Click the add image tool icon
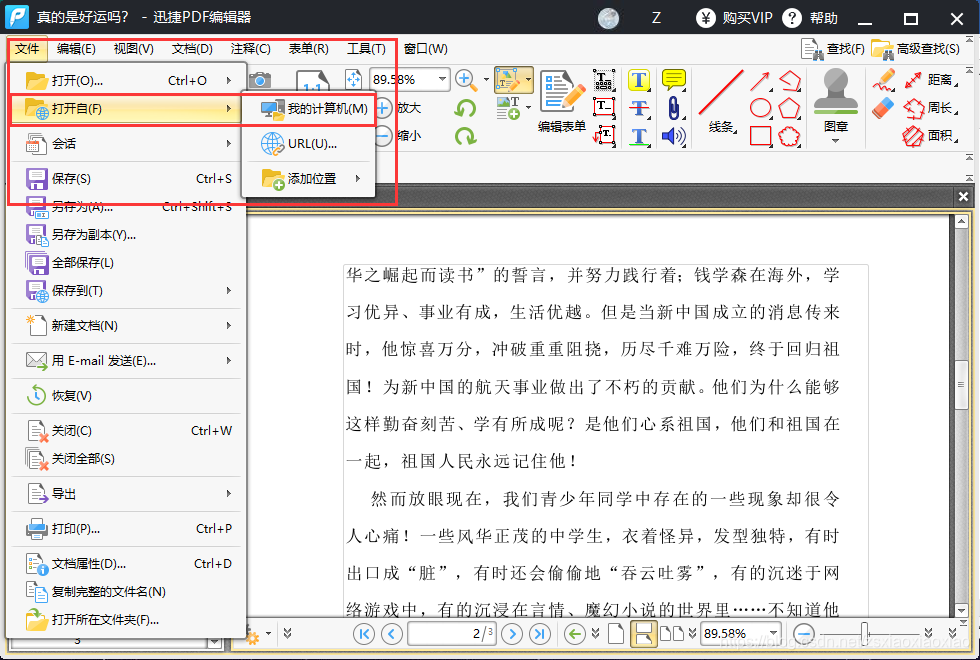 (508, 108)
